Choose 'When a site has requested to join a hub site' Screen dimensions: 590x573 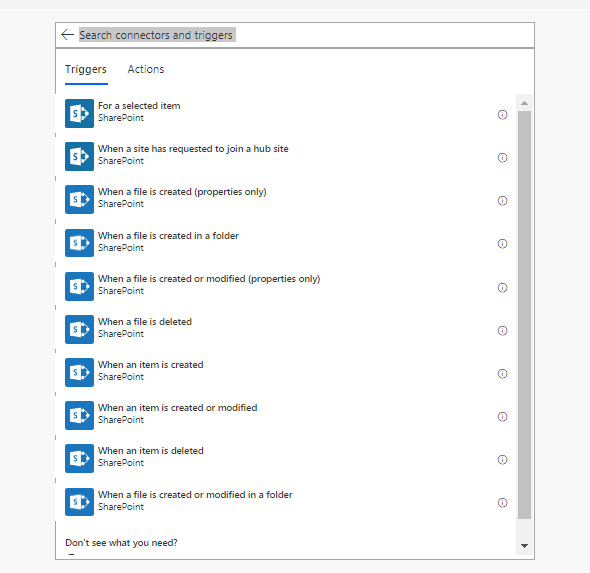point(286,156)
